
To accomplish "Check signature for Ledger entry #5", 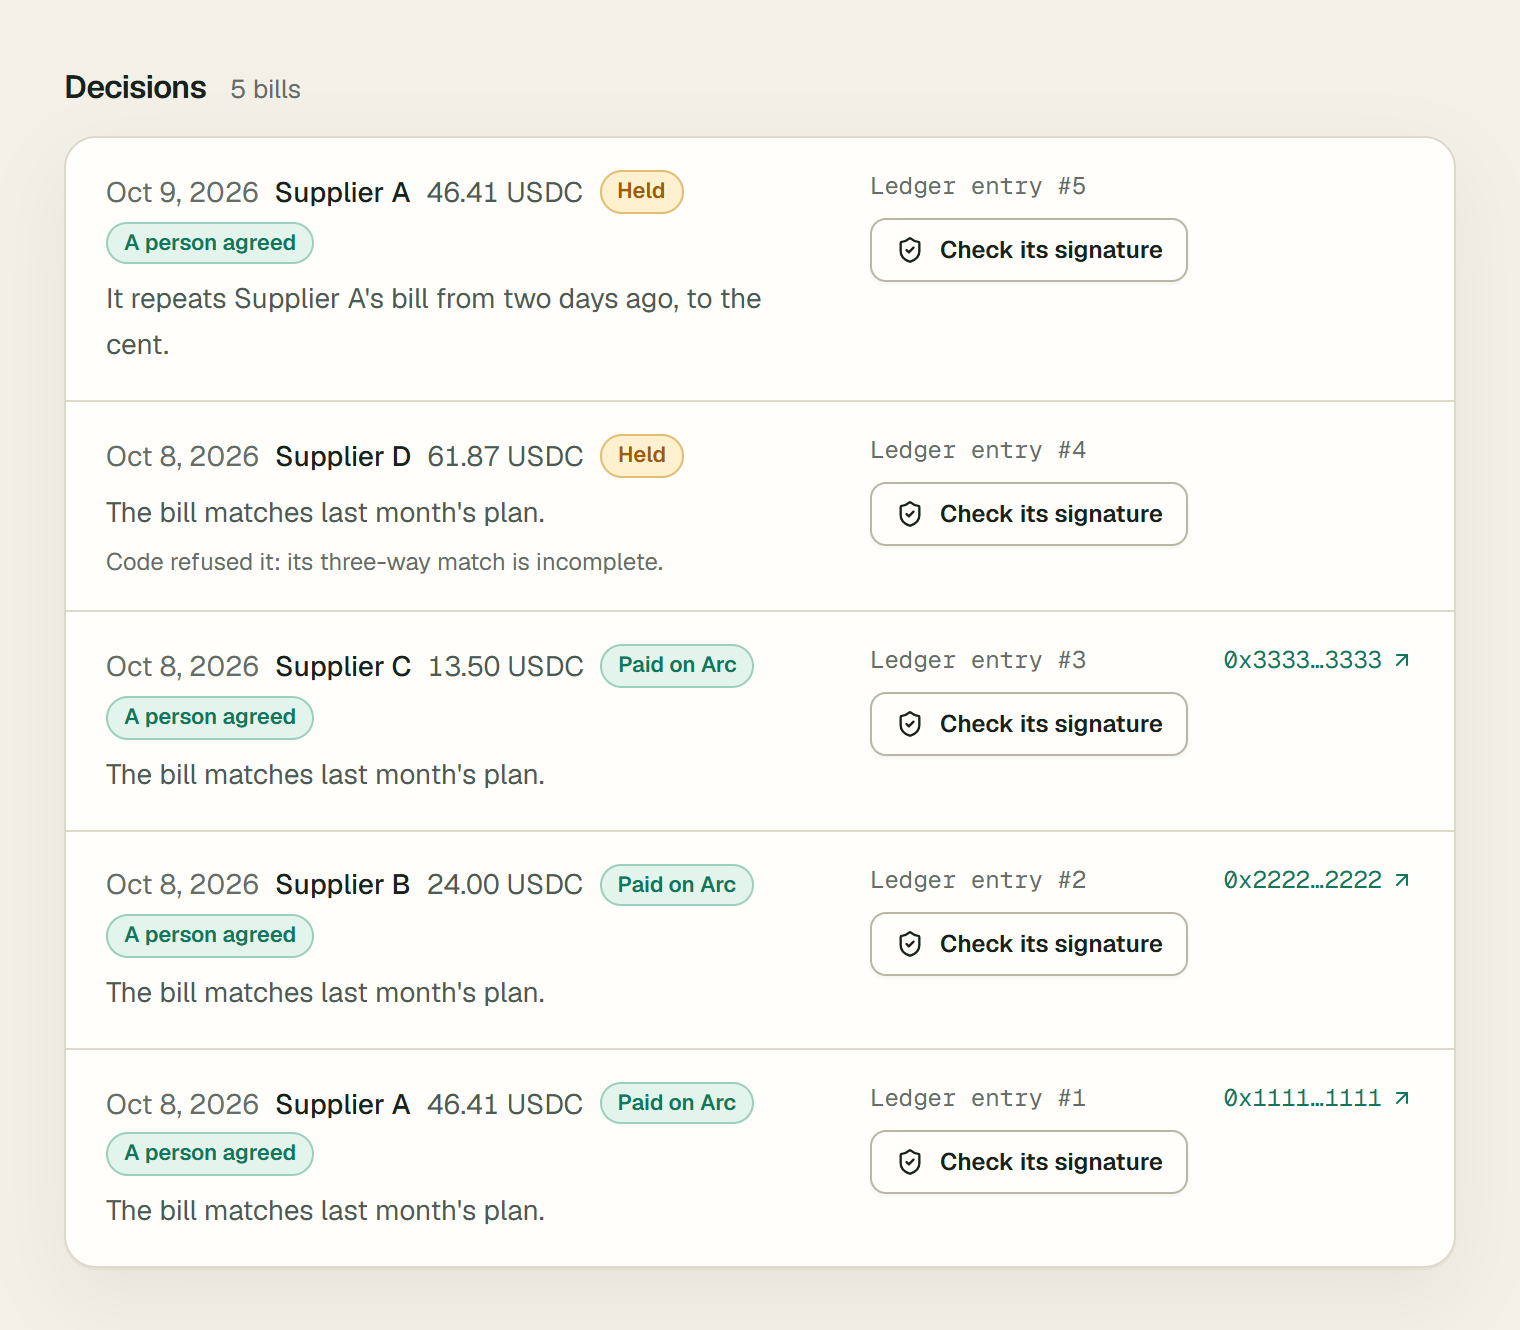I will (1029, 250).
